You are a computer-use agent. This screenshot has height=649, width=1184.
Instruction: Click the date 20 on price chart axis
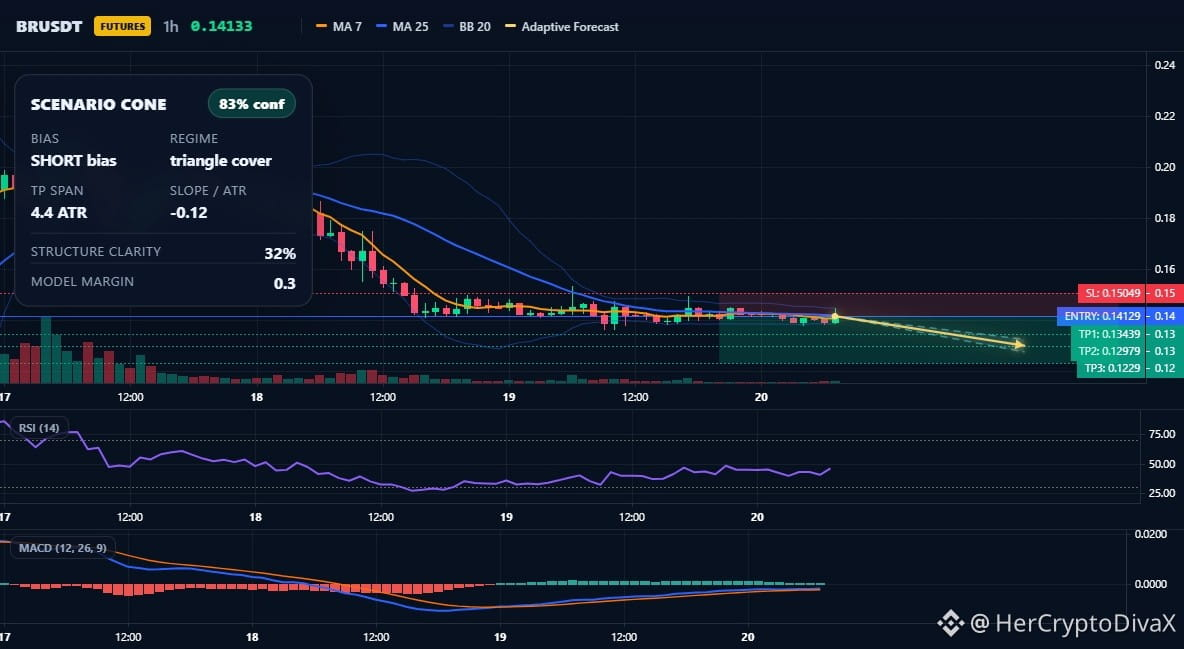(x=760, y=397)
